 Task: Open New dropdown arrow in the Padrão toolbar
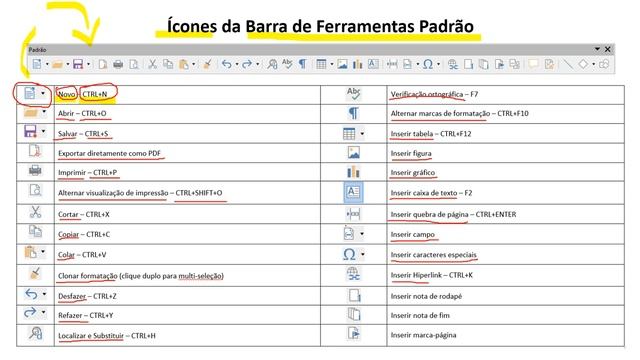47,64
